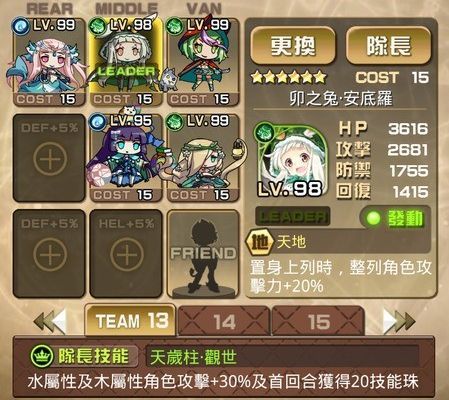The height and width of the screenshot is (400, 449).
Task: Go to previous teams with left double arrow
Action: pyautogui.click(x=50, y=322)
